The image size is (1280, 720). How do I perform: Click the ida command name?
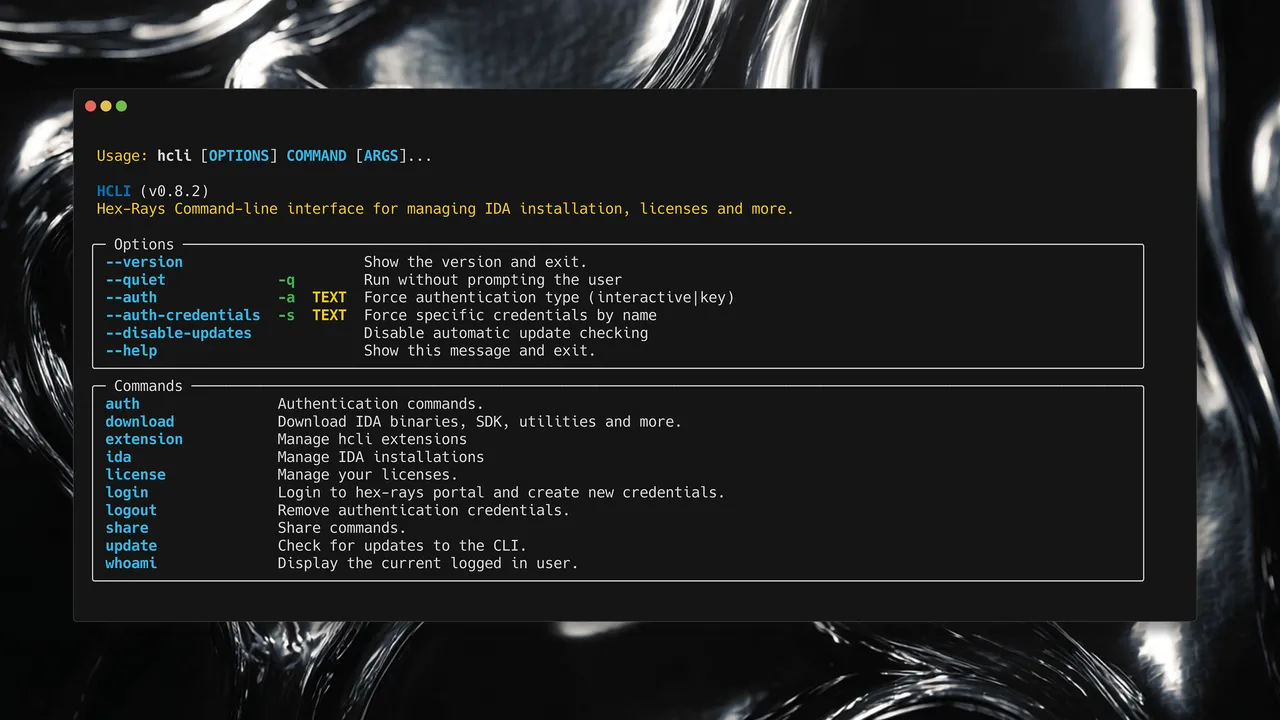(118, 457)
